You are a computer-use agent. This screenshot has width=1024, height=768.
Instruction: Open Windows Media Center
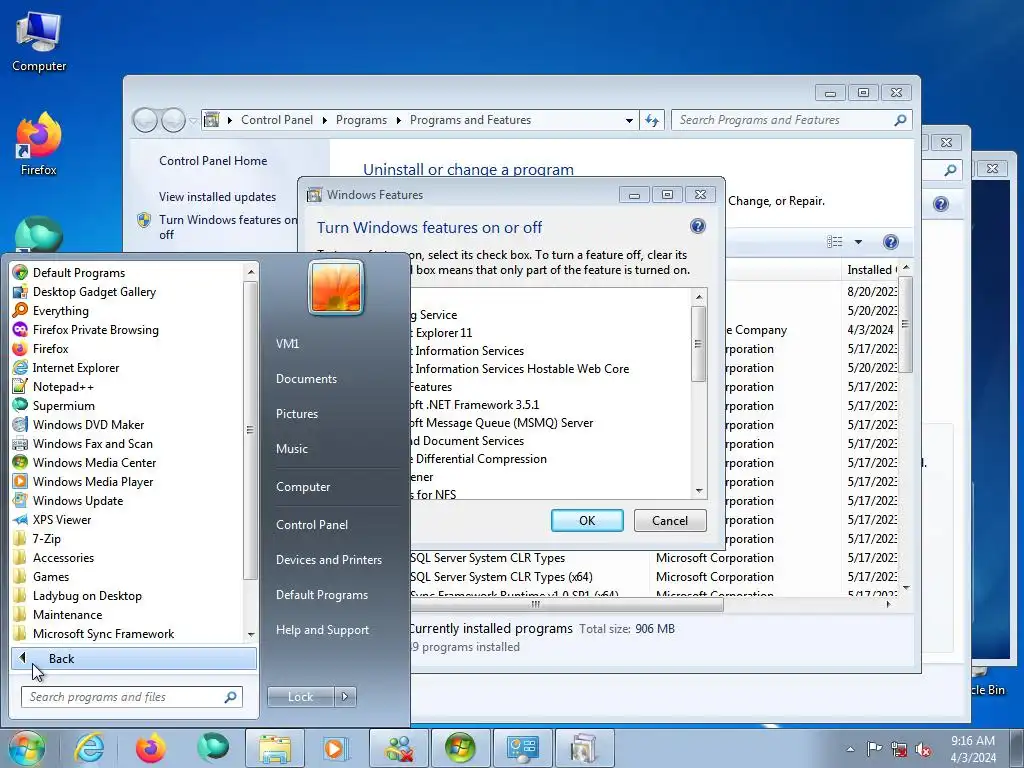[84, 462]
